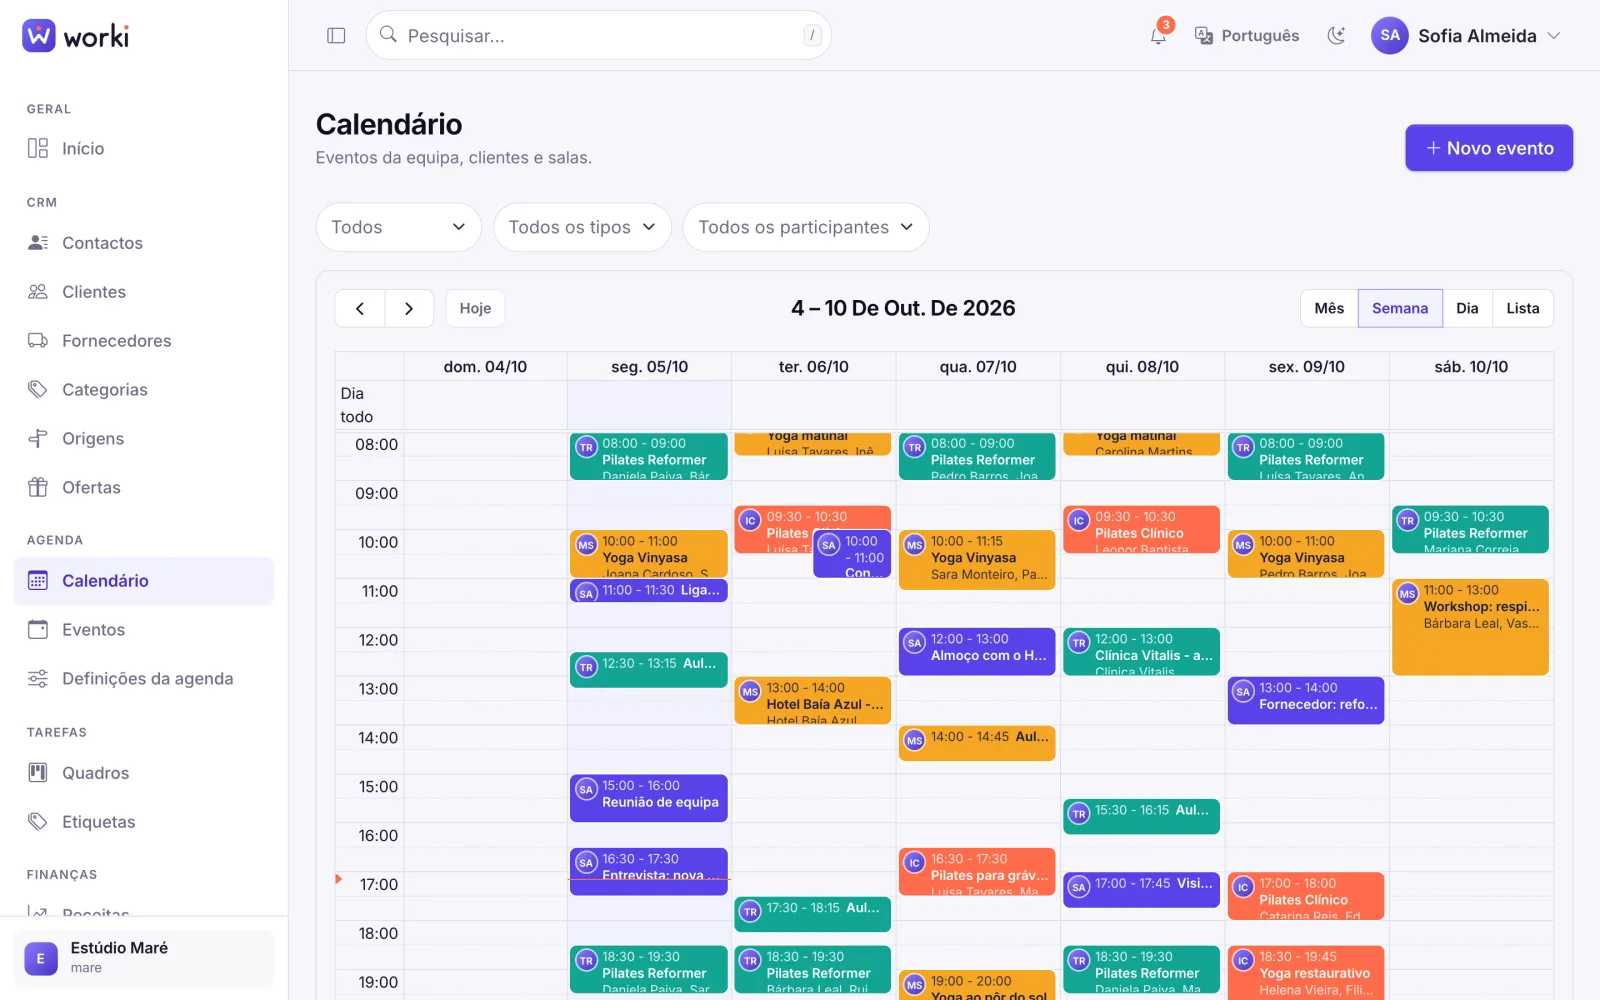Open Etiquetas under Tarefas

click(144, 822)
